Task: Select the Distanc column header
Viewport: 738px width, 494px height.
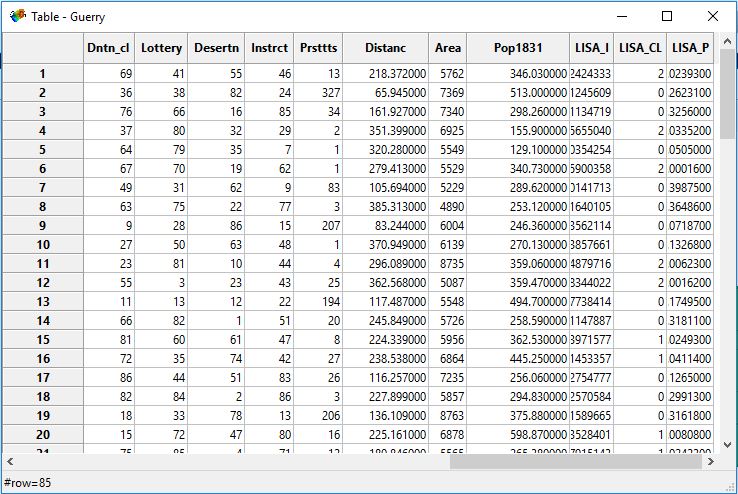Action: (x=385, y=48)
